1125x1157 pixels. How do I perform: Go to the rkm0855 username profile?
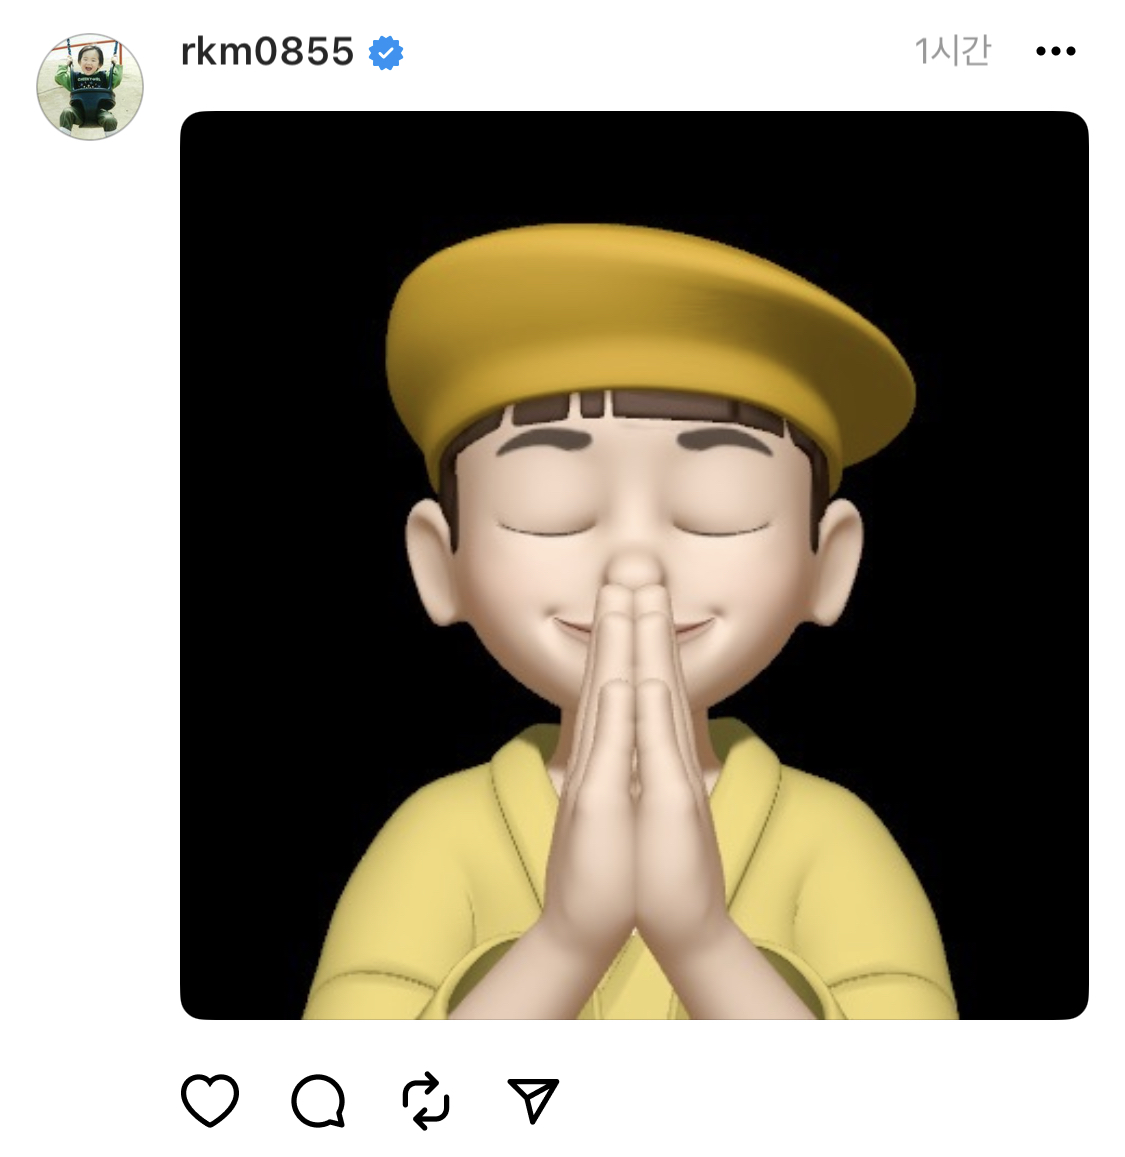tap(267, 51)
